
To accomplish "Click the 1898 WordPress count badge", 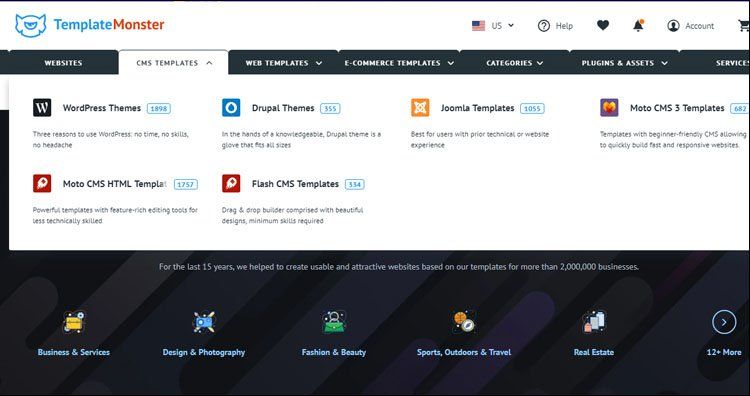I will pos(159,109).
